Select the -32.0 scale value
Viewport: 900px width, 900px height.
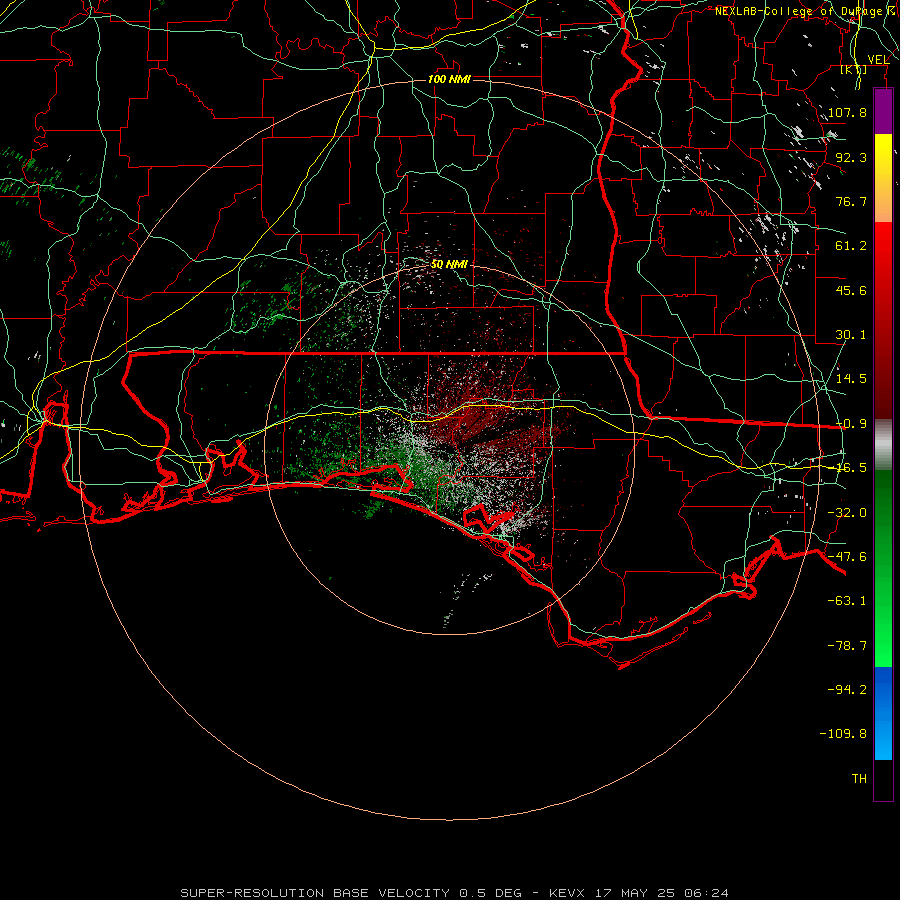click(847, 513)
